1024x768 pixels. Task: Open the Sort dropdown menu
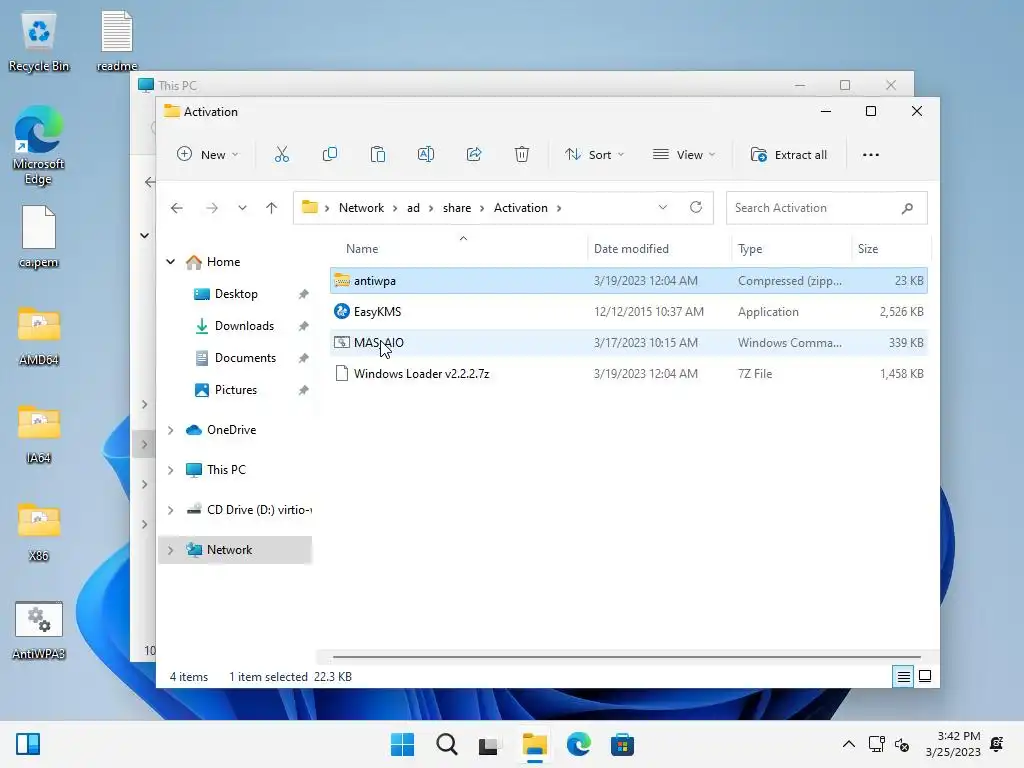pos(594,155)
